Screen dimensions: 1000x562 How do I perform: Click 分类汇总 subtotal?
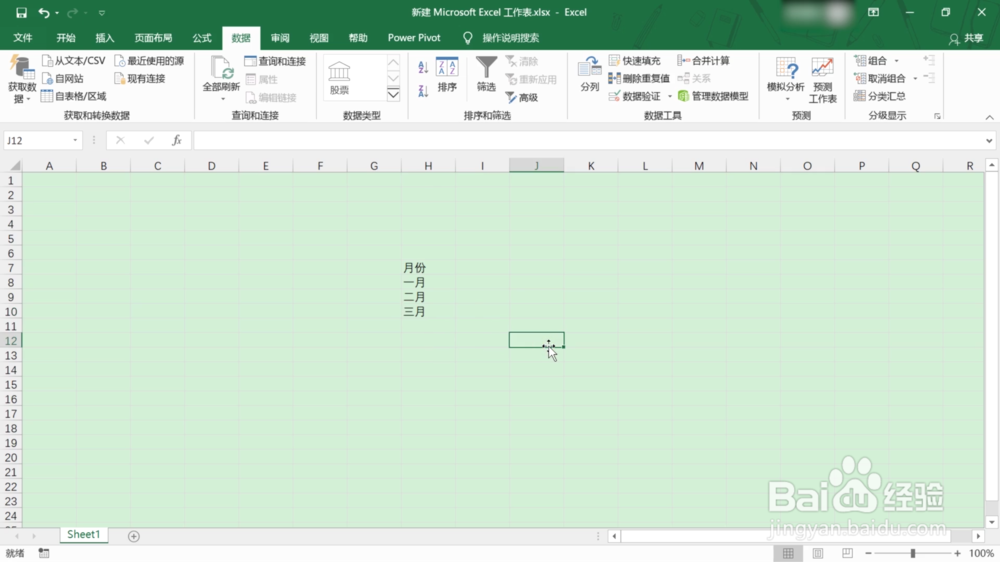tap(880, 96)
